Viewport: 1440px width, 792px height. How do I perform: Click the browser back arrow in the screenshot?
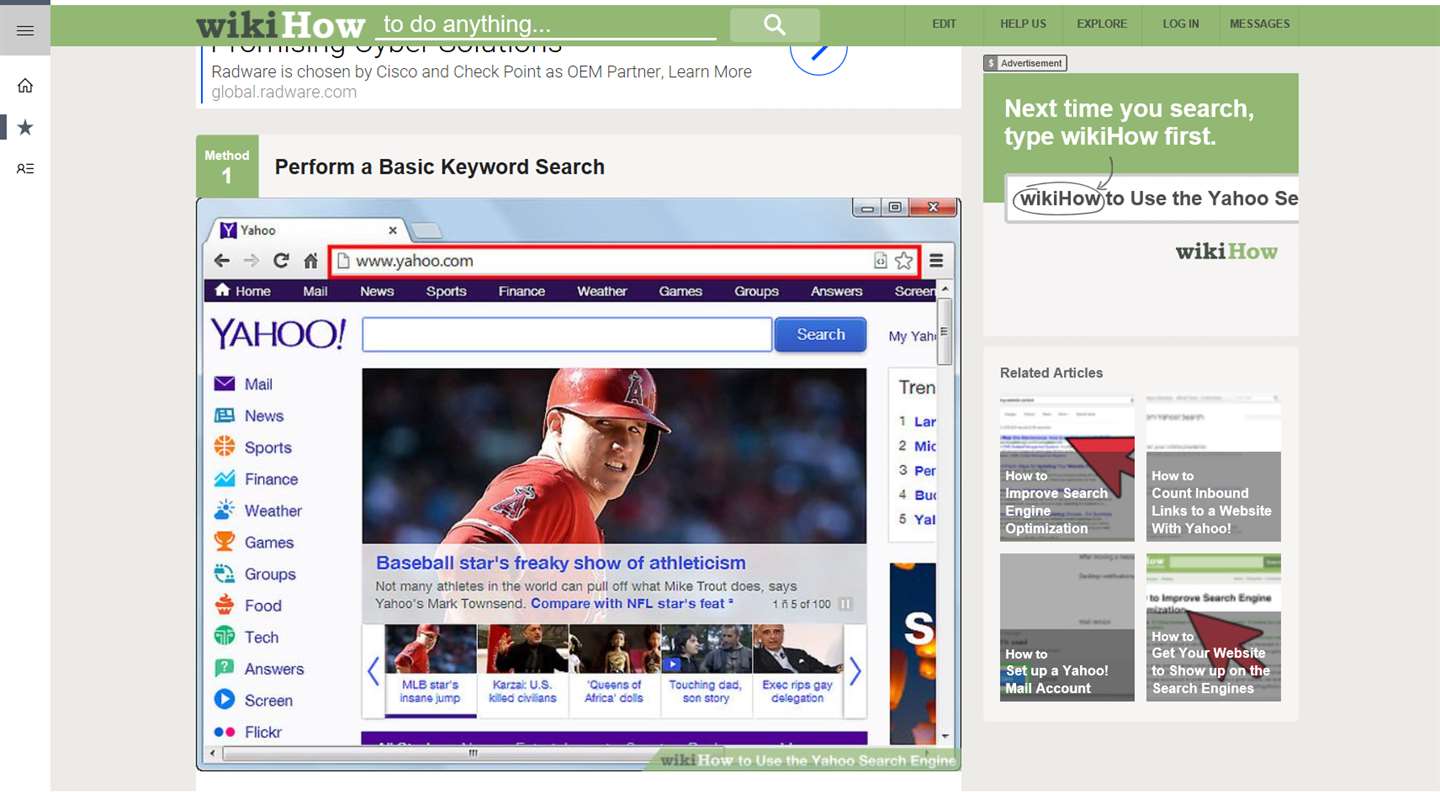click(x=222, y=261)
